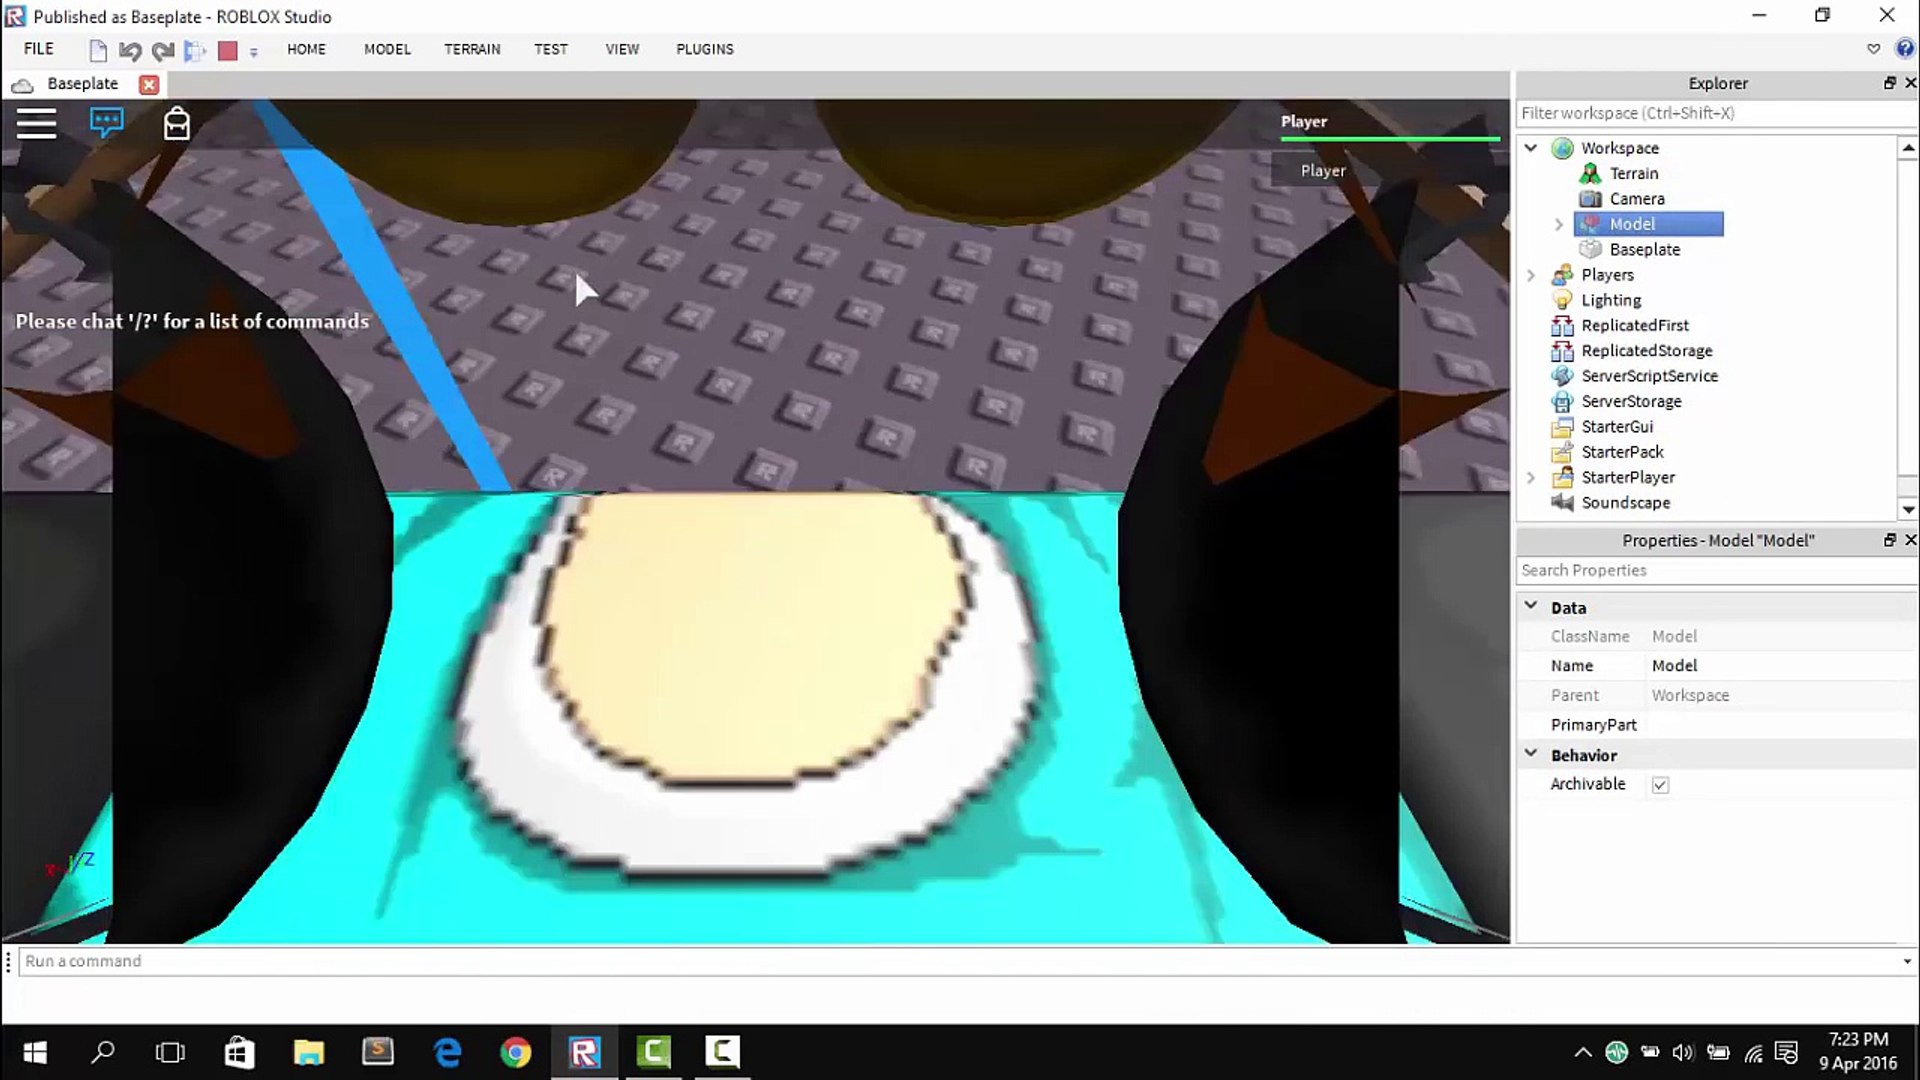This screenshot has width=1920, height=1080.
Task: Click the Model tab in the ribbon
Action: 386,49
